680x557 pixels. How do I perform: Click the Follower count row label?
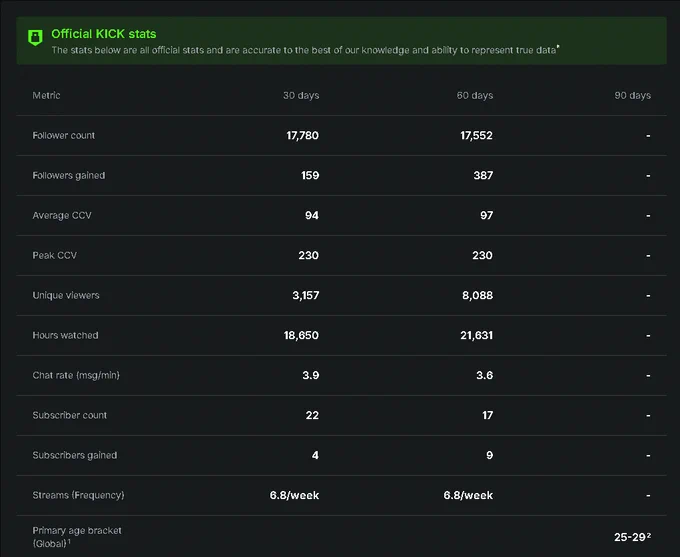63,135
